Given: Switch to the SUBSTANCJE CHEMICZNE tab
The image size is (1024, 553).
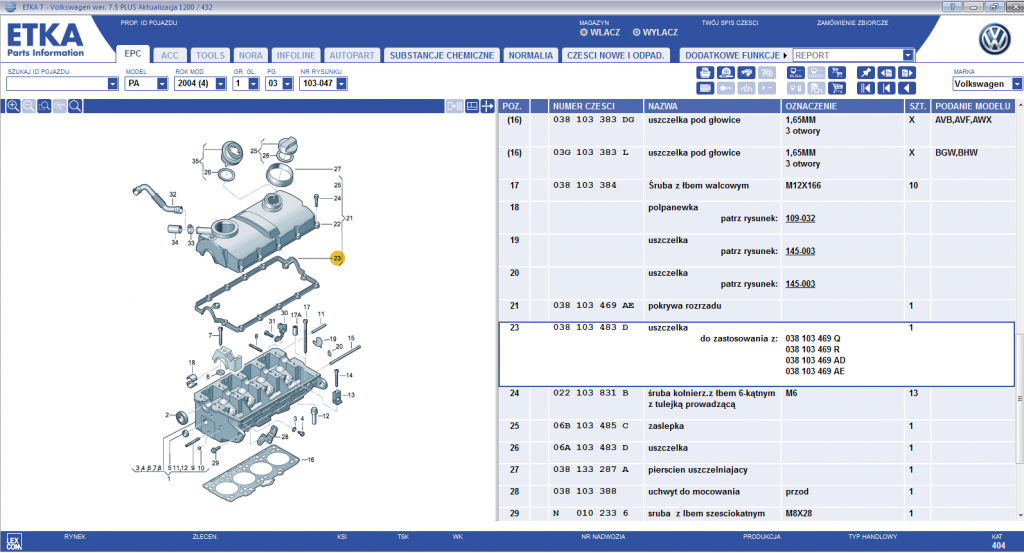Looking at the screenshot, I should tap(441, 55).
